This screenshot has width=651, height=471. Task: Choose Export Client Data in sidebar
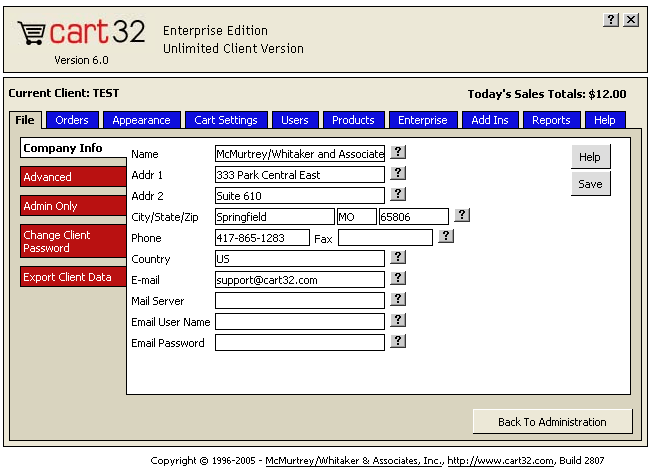[73, 277]
